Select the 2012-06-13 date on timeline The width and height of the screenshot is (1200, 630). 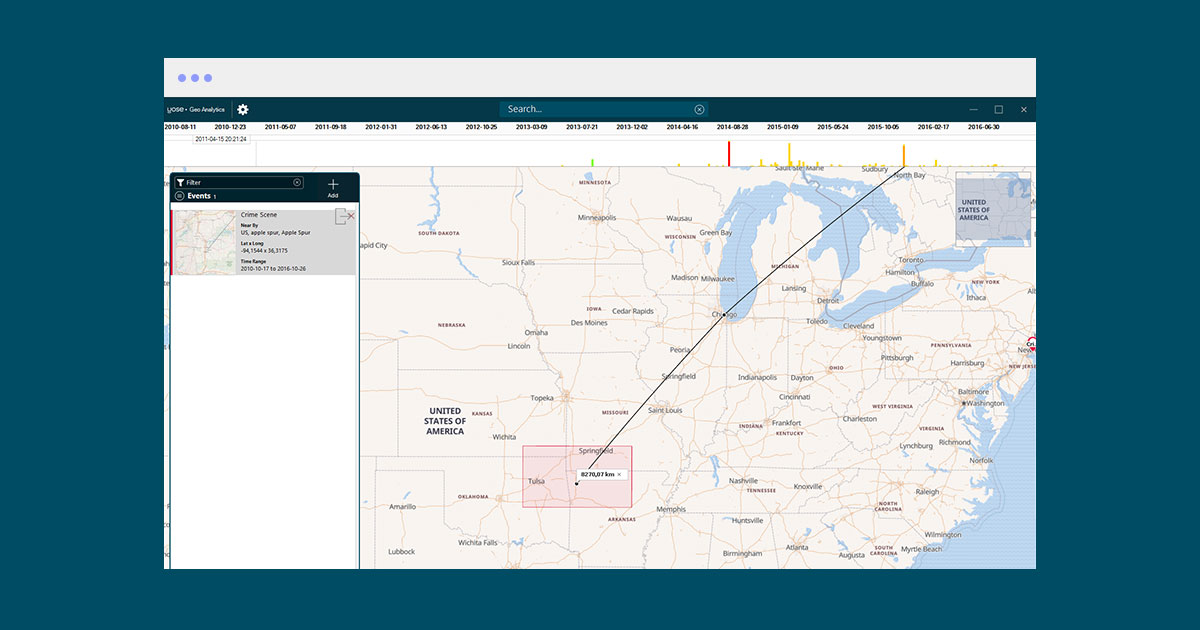[x=431, y=127]
